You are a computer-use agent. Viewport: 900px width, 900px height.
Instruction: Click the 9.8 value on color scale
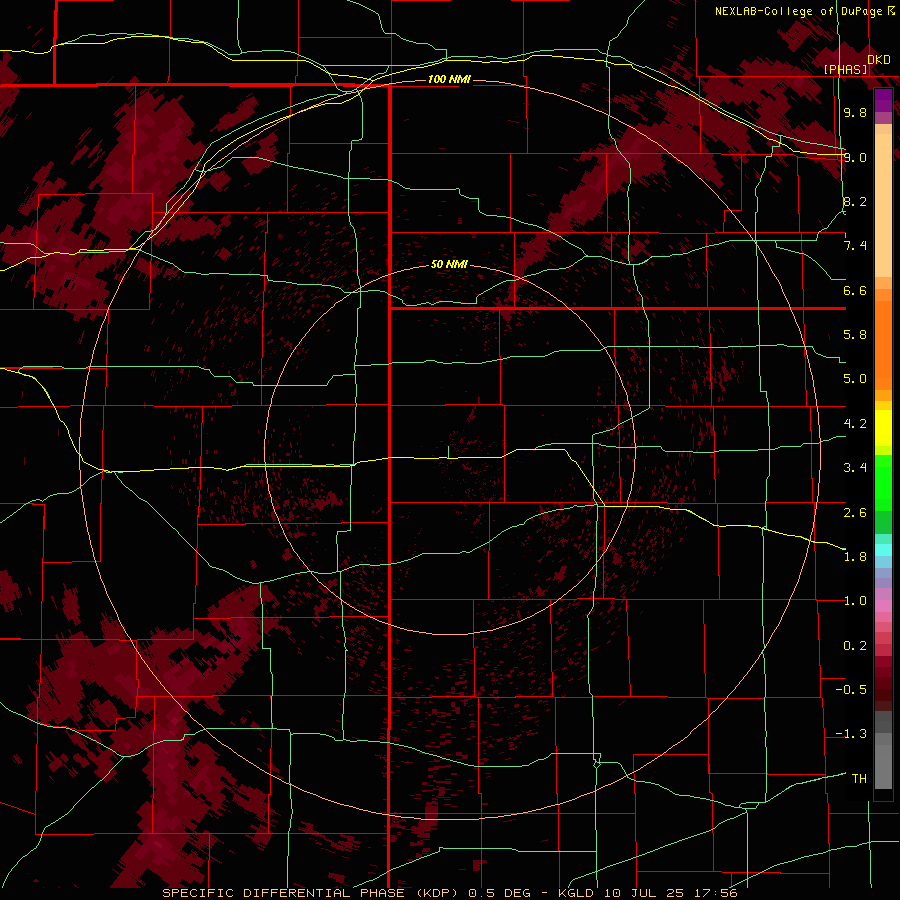click(x=855, y=113)
